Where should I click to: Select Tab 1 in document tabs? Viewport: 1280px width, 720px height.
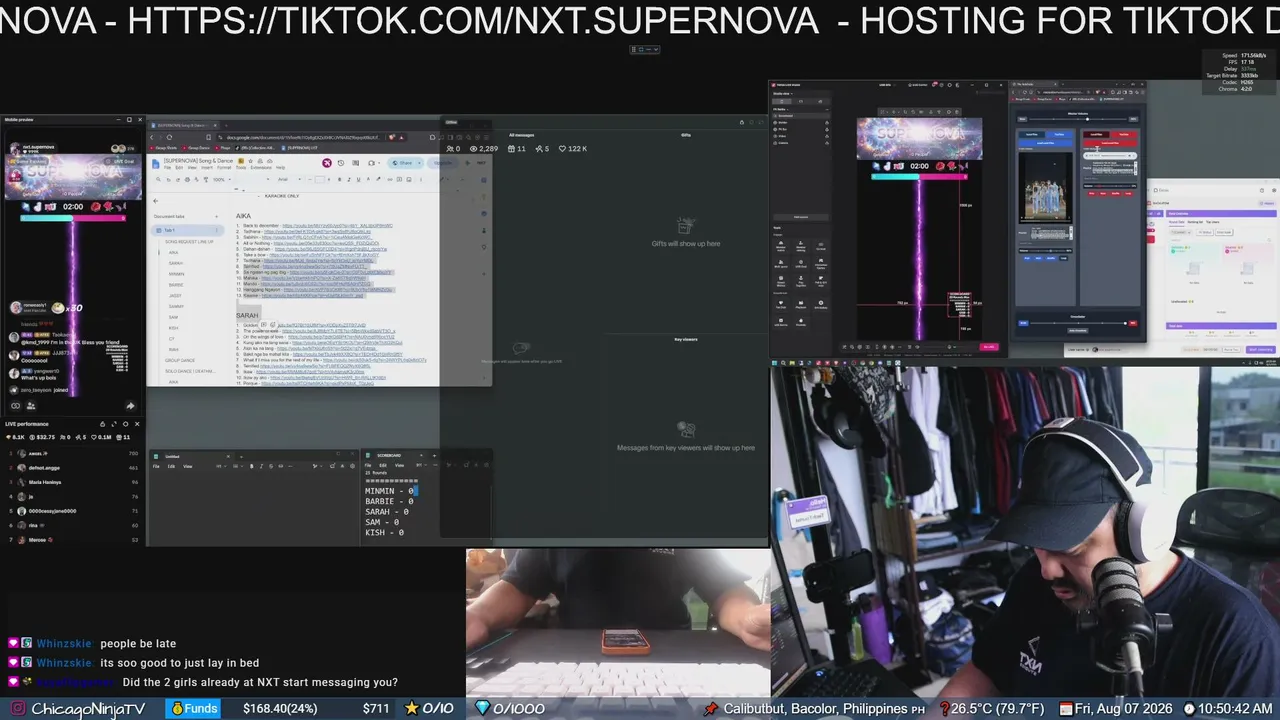186,230
